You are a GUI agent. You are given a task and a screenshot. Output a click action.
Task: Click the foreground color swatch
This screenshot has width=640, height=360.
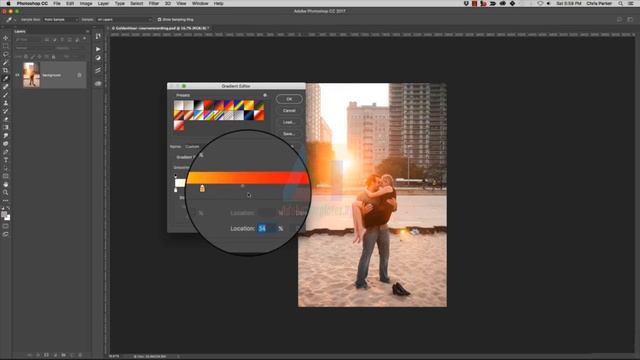[x=4, y=214]
